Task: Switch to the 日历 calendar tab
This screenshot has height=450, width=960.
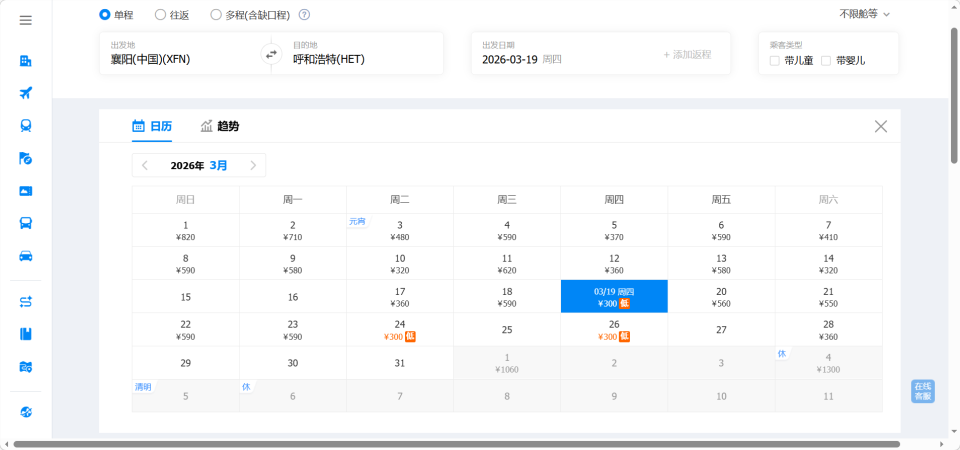Action: click(152, 127)
